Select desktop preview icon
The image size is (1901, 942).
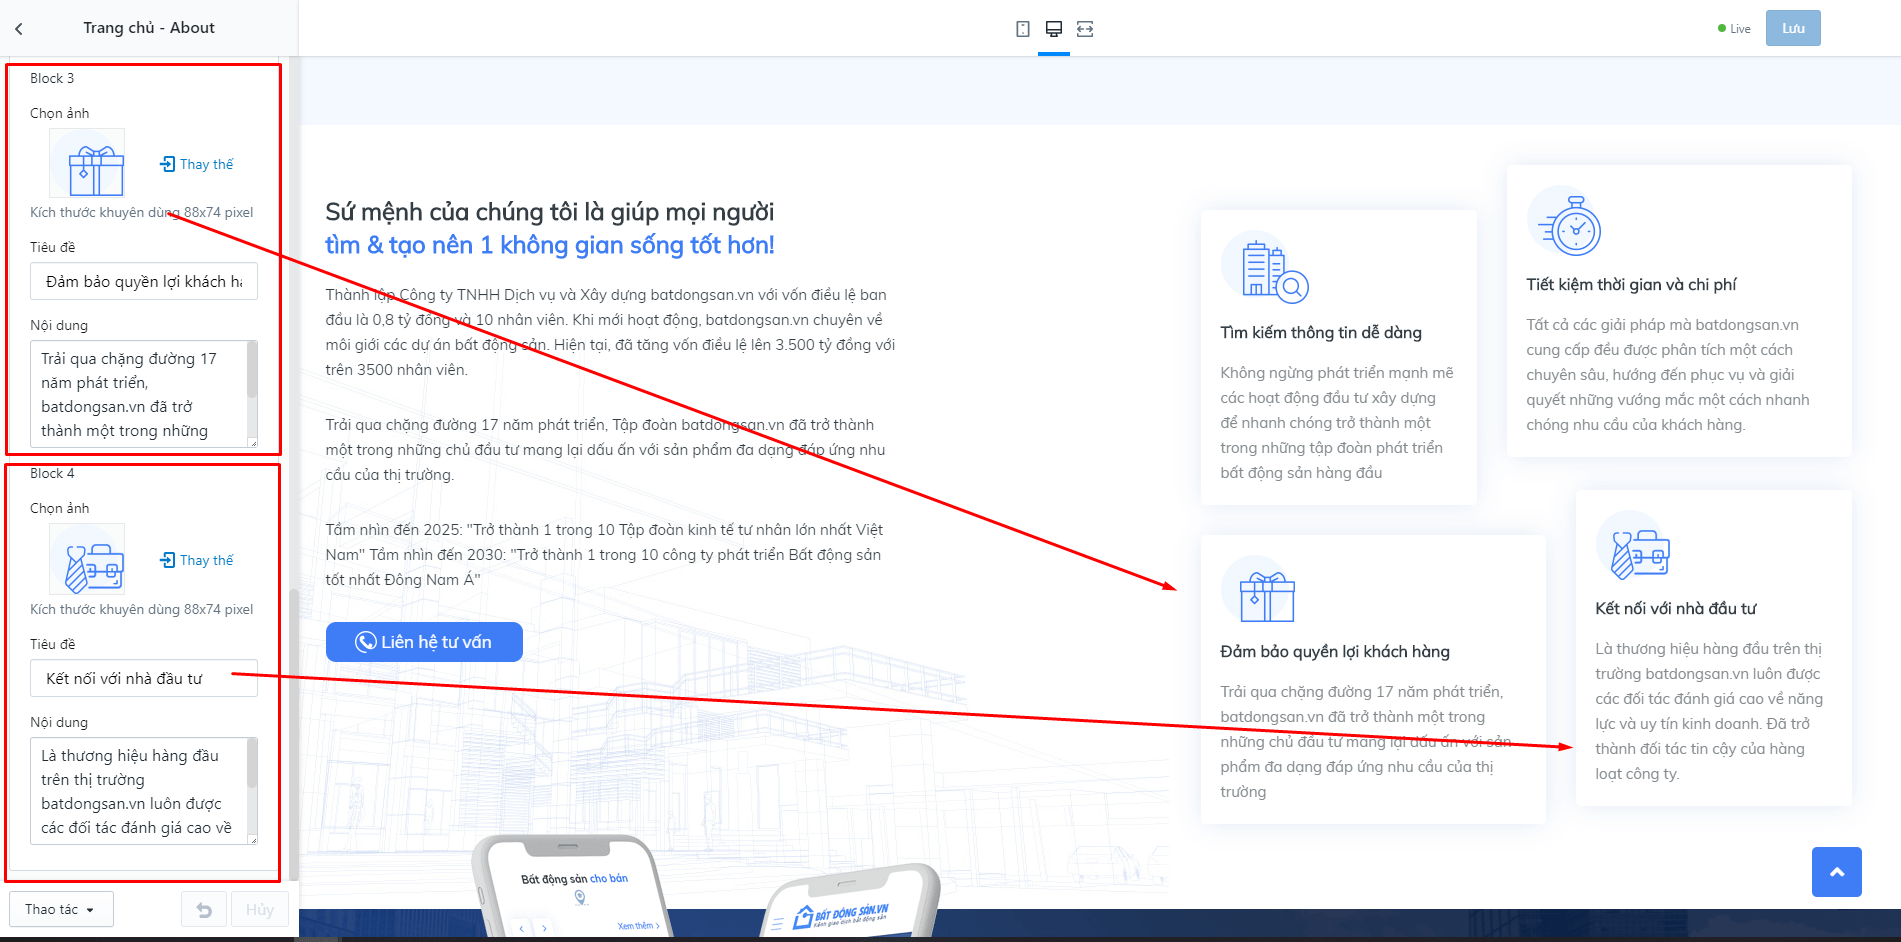(x=1054, y=29)
